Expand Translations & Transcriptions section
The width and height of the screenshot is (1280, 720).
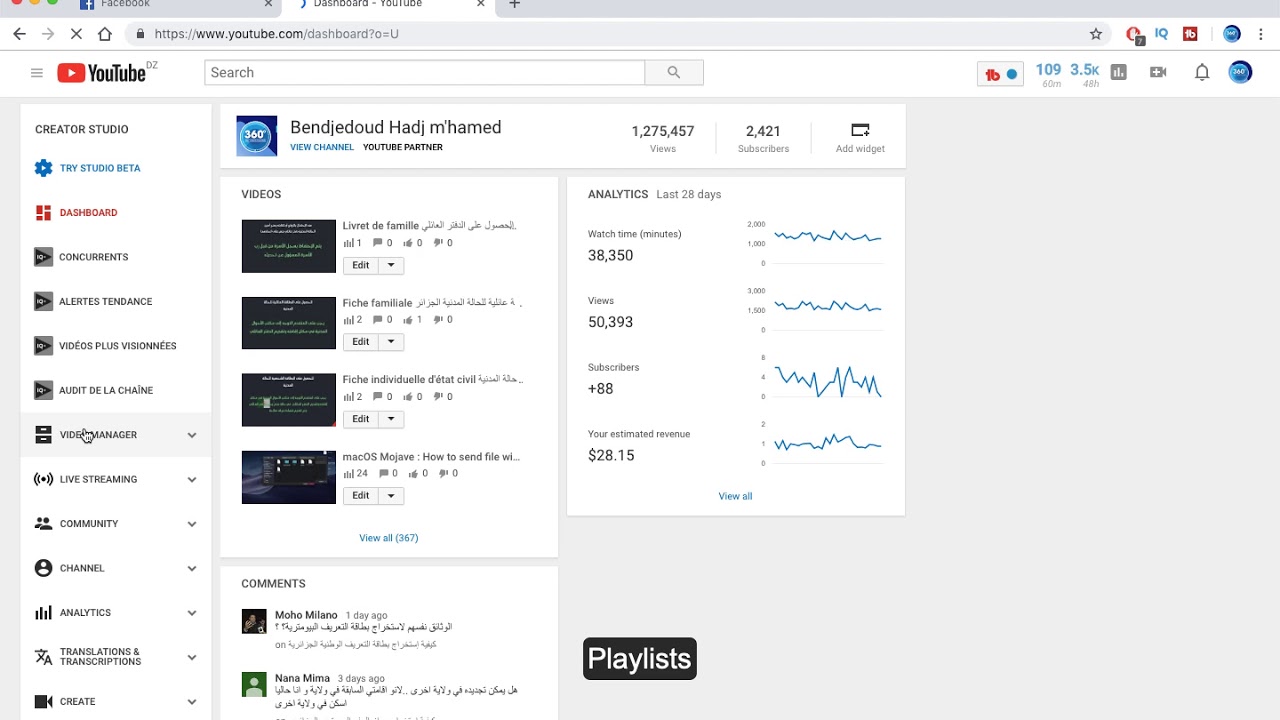coord(191,657)
